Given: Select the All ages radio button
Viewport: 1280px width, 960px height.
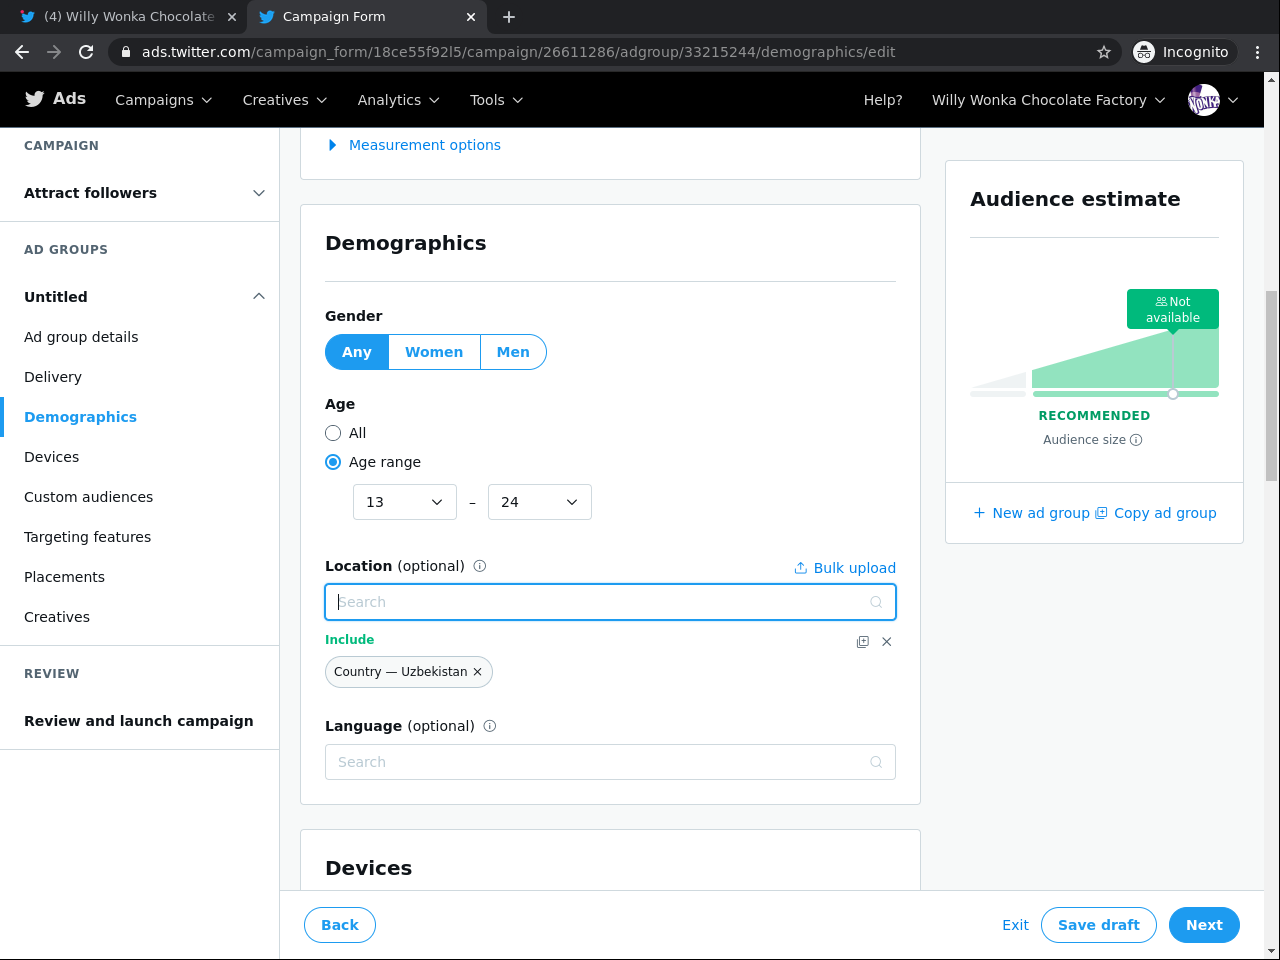Looking at the screenshot, I should (x=333, y=433).
